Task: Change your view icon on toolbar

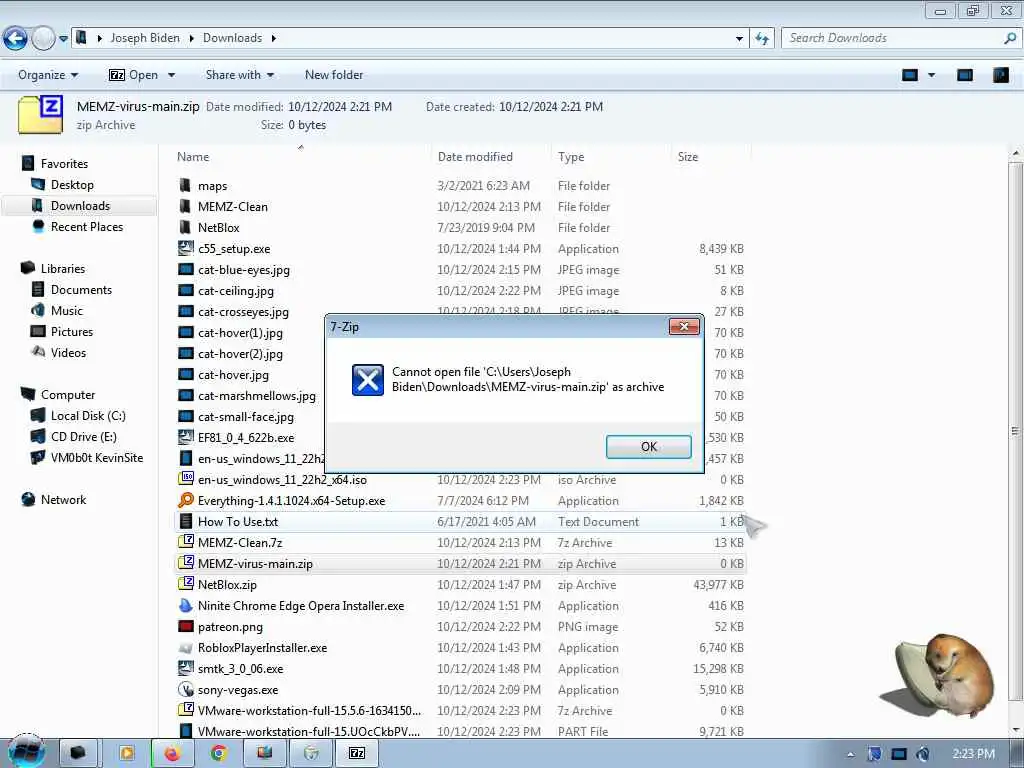Action: [910, 75]
